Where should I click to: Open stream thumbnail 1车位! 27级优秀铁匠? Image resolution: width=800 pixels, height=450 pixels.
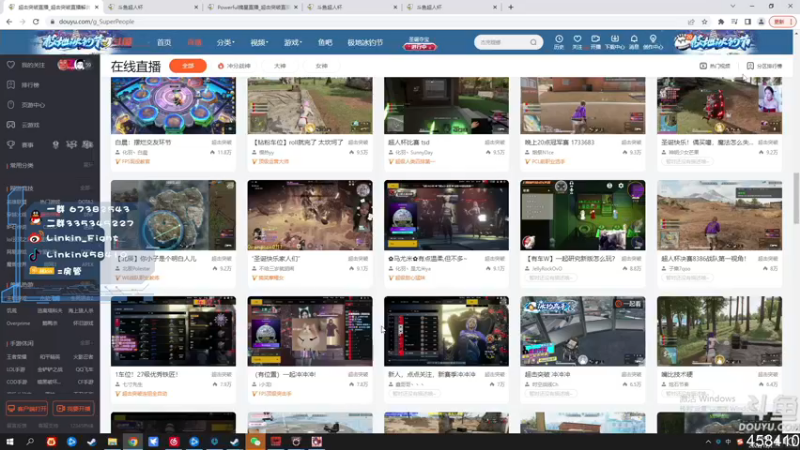coord(173,331)
